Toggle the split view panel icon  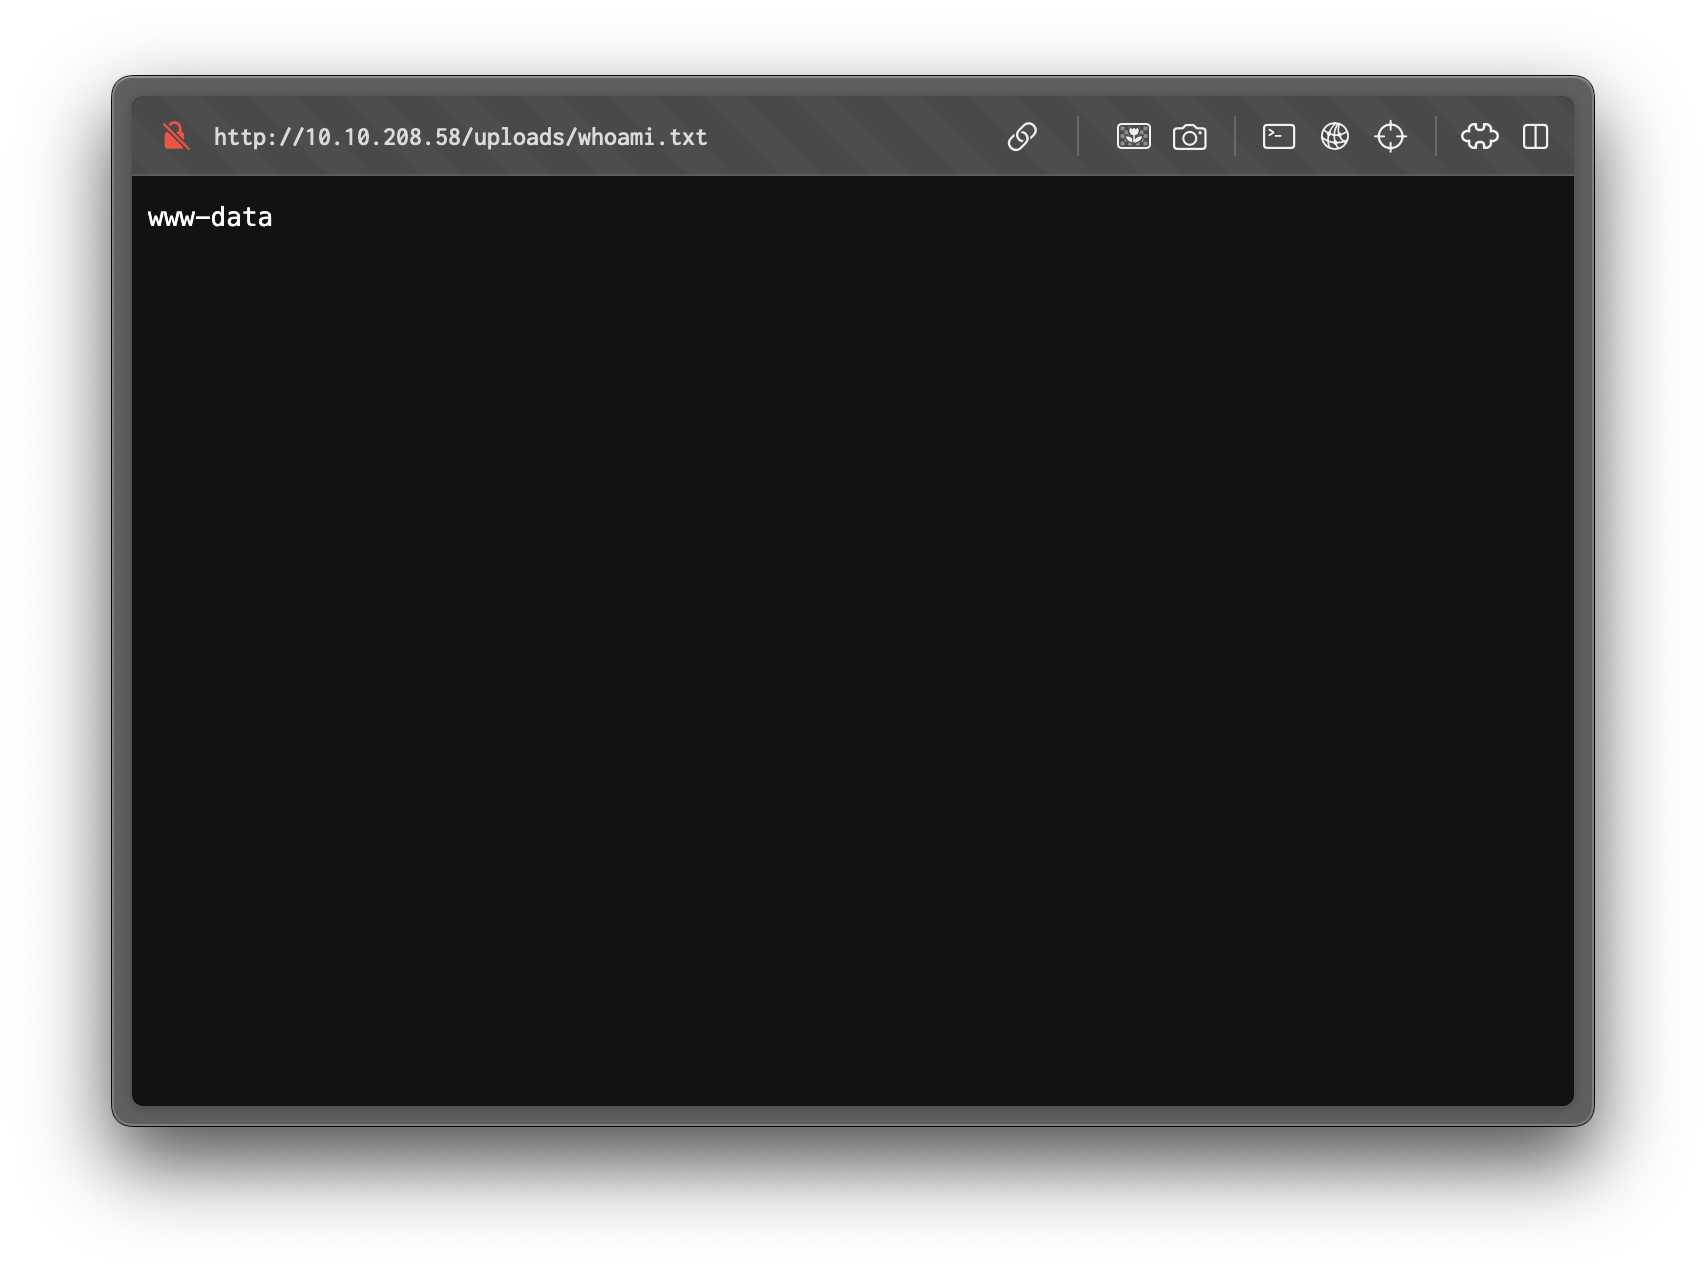(1535, 136)
